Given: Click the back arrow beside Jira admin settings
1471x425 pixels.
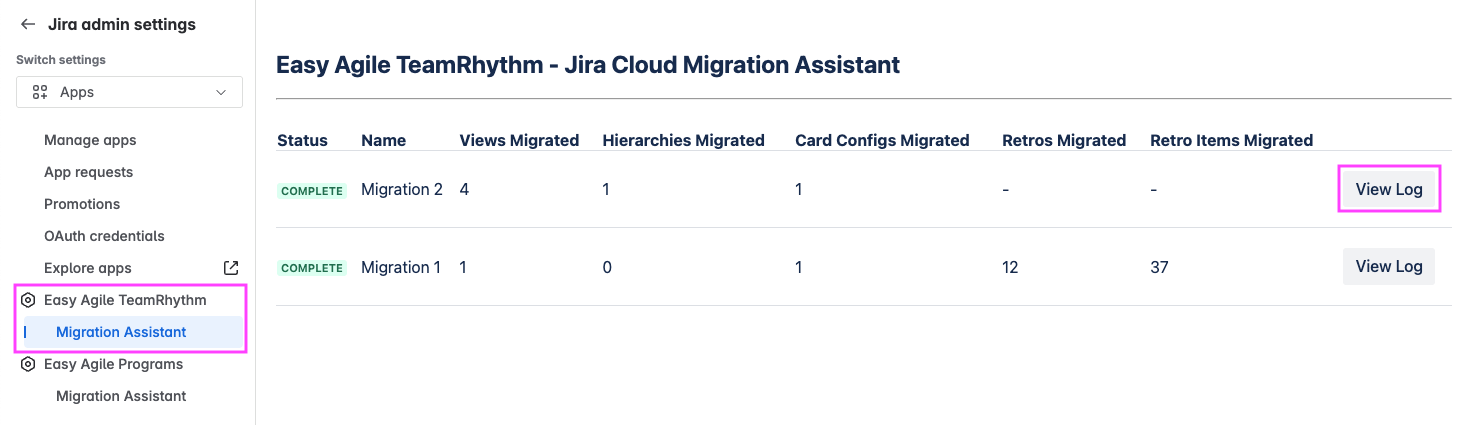Looking at the screenshot, I should [28, 24].
